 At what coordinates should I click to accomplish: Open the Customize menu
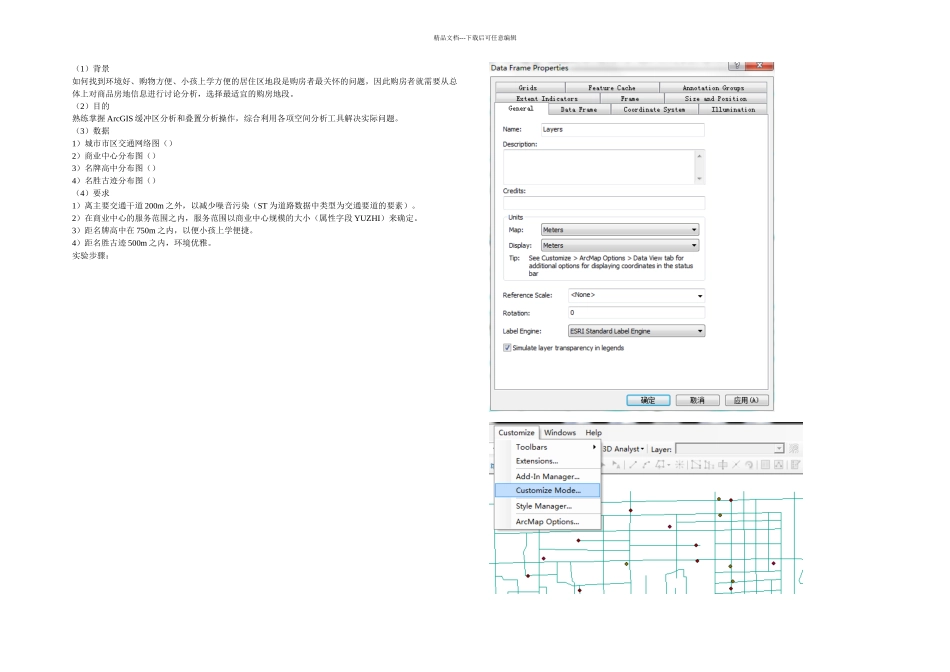pos(517,433)
